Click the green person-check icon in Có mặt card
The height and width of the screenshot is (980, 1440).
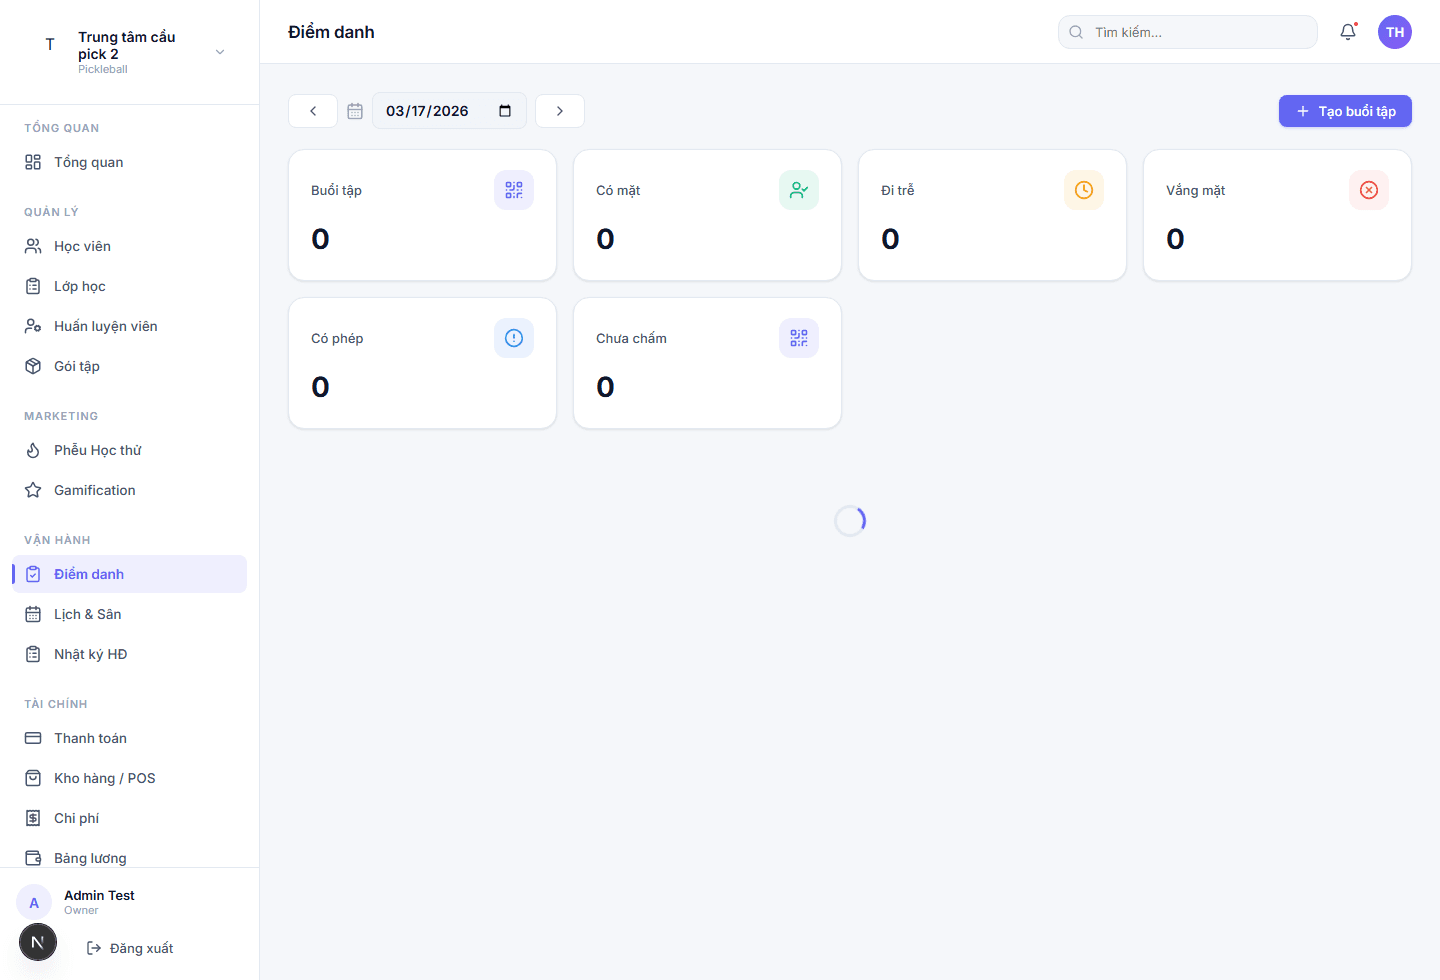pos(798,190)
